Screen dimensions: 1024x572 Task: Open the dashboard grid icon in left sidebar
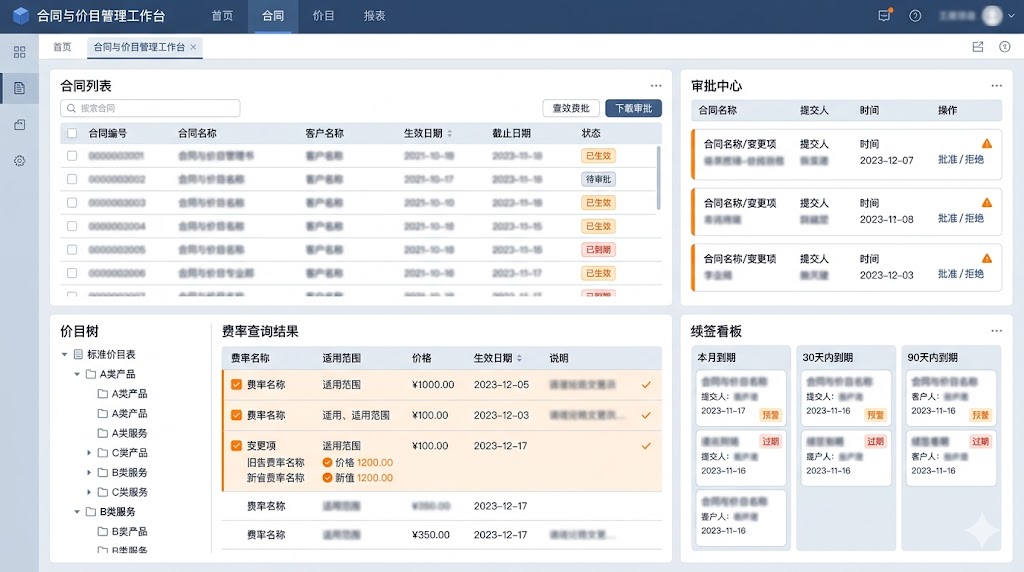tap(19, 52)
